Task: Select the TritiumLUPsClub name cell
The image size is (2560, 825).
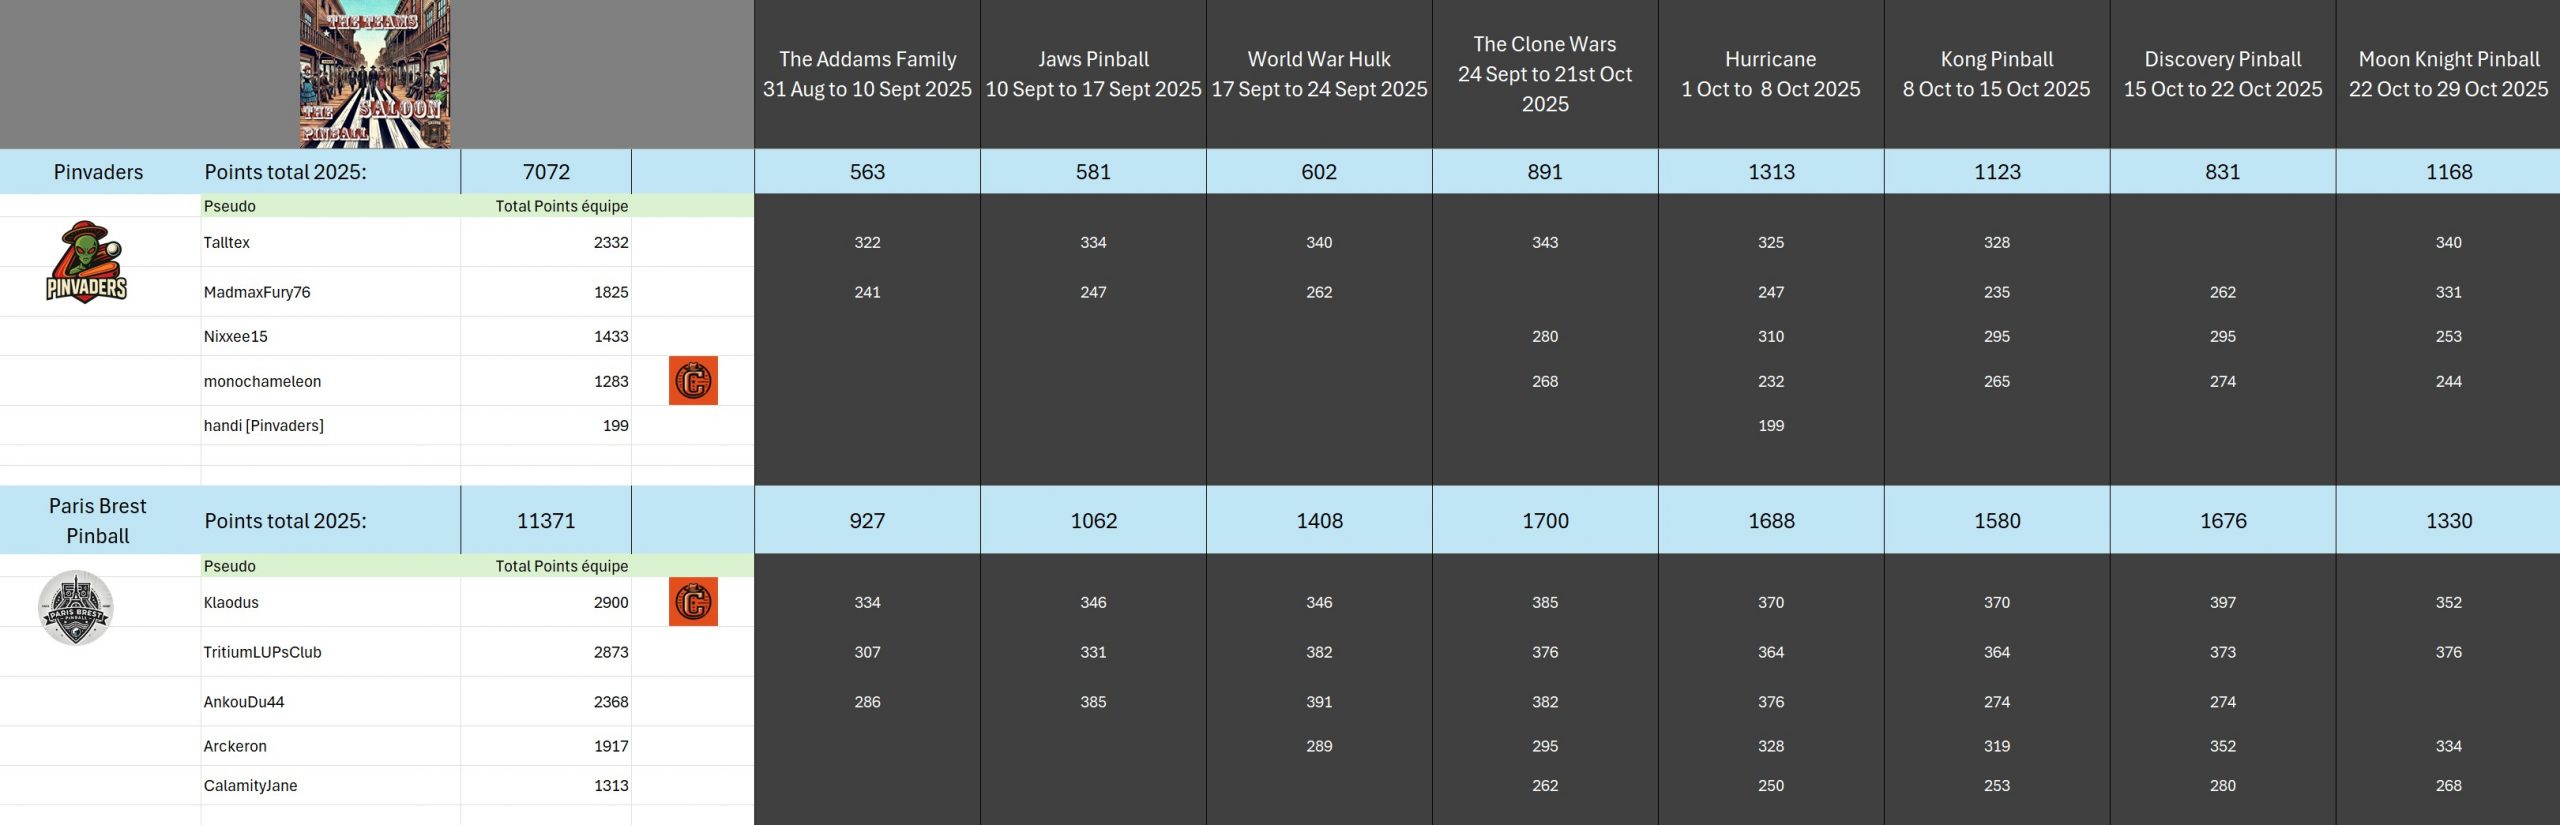Action: [330, 652]
